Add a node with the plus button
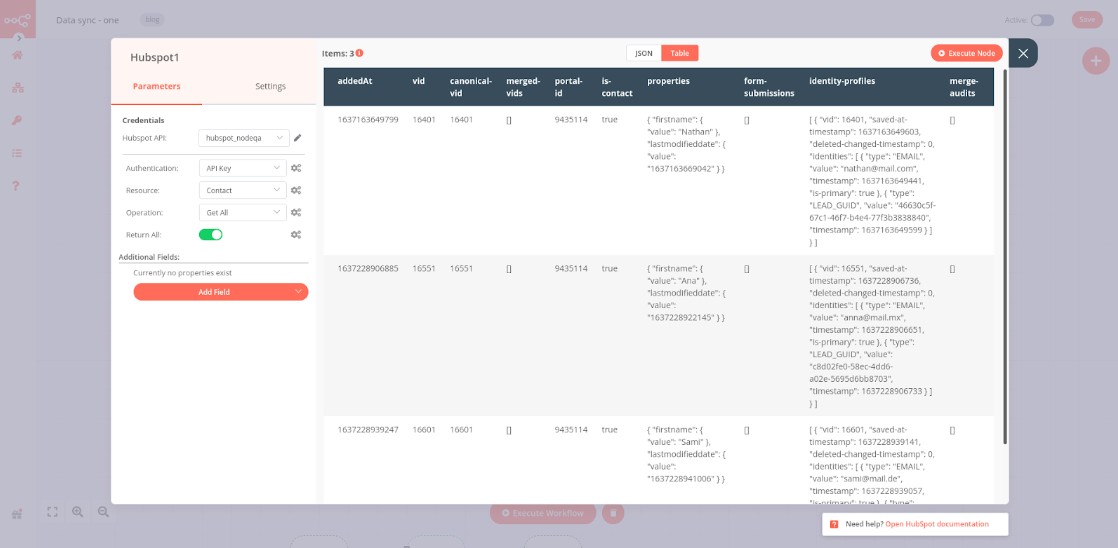The image size is (1118, 548). pyautogui.click(x=1095, y=61)
